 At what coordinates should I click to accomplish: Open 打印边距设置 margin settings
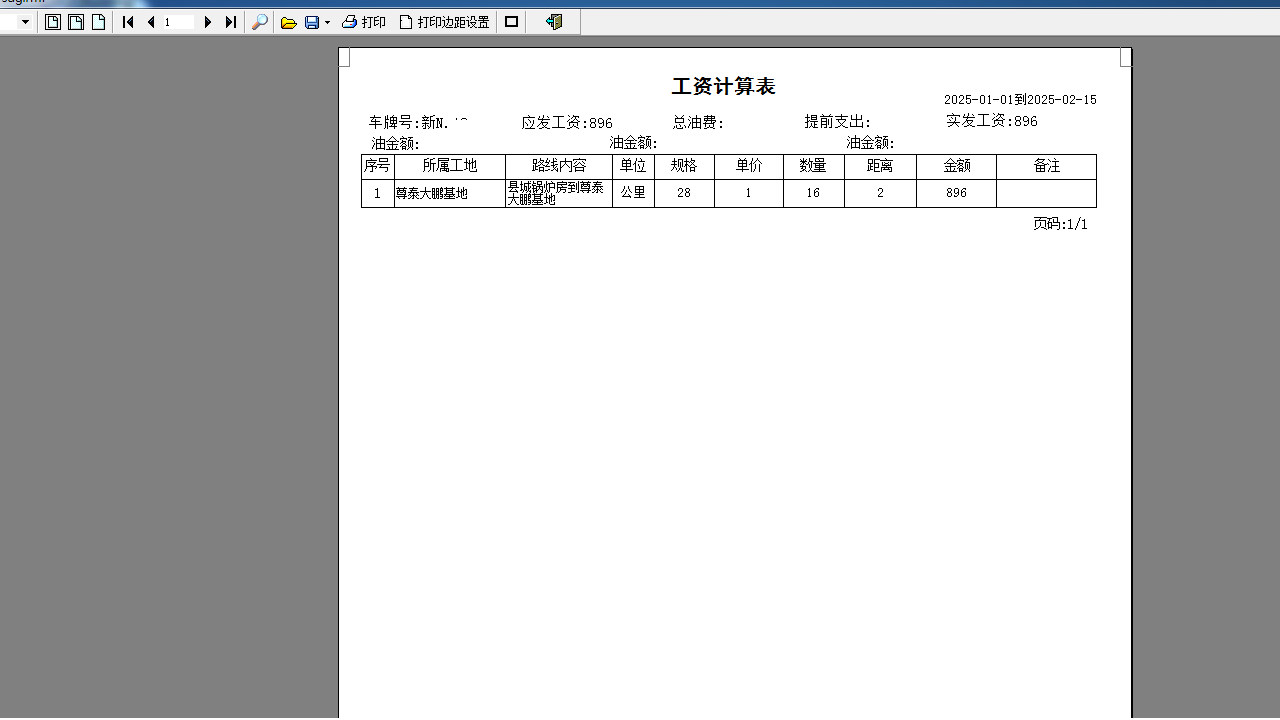445,22
